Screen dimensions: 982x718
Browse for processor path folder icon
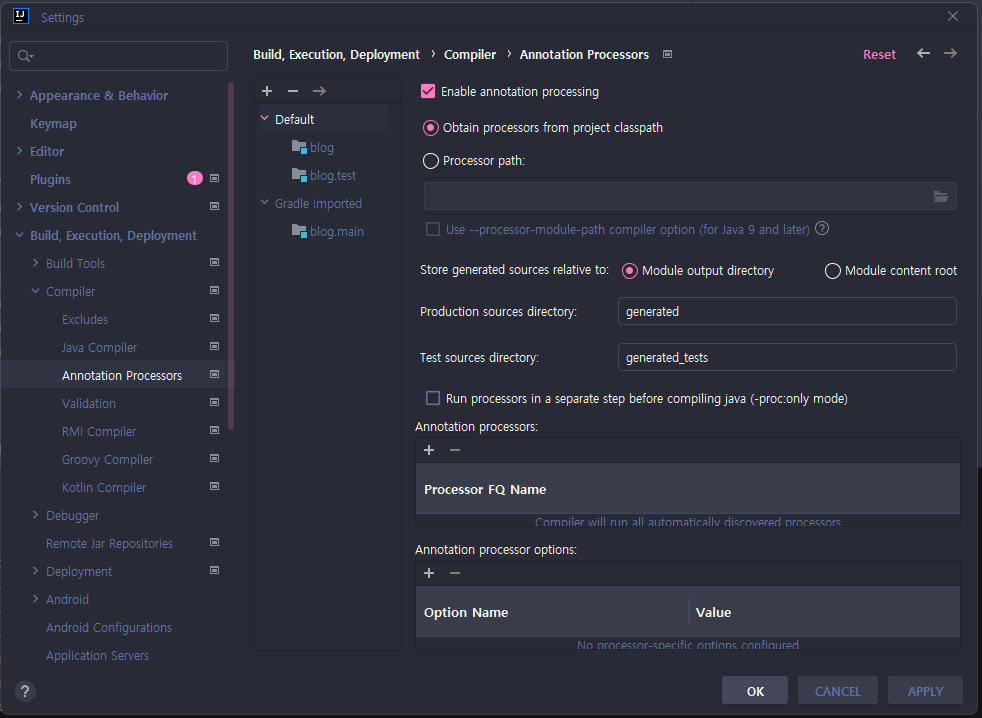tap(941, 197)
